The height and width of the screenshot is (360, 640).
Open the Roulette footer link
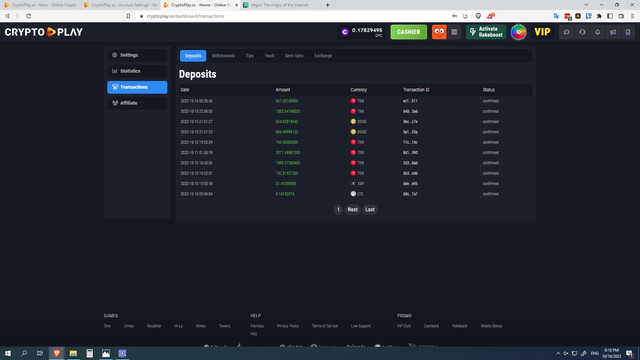154,326
